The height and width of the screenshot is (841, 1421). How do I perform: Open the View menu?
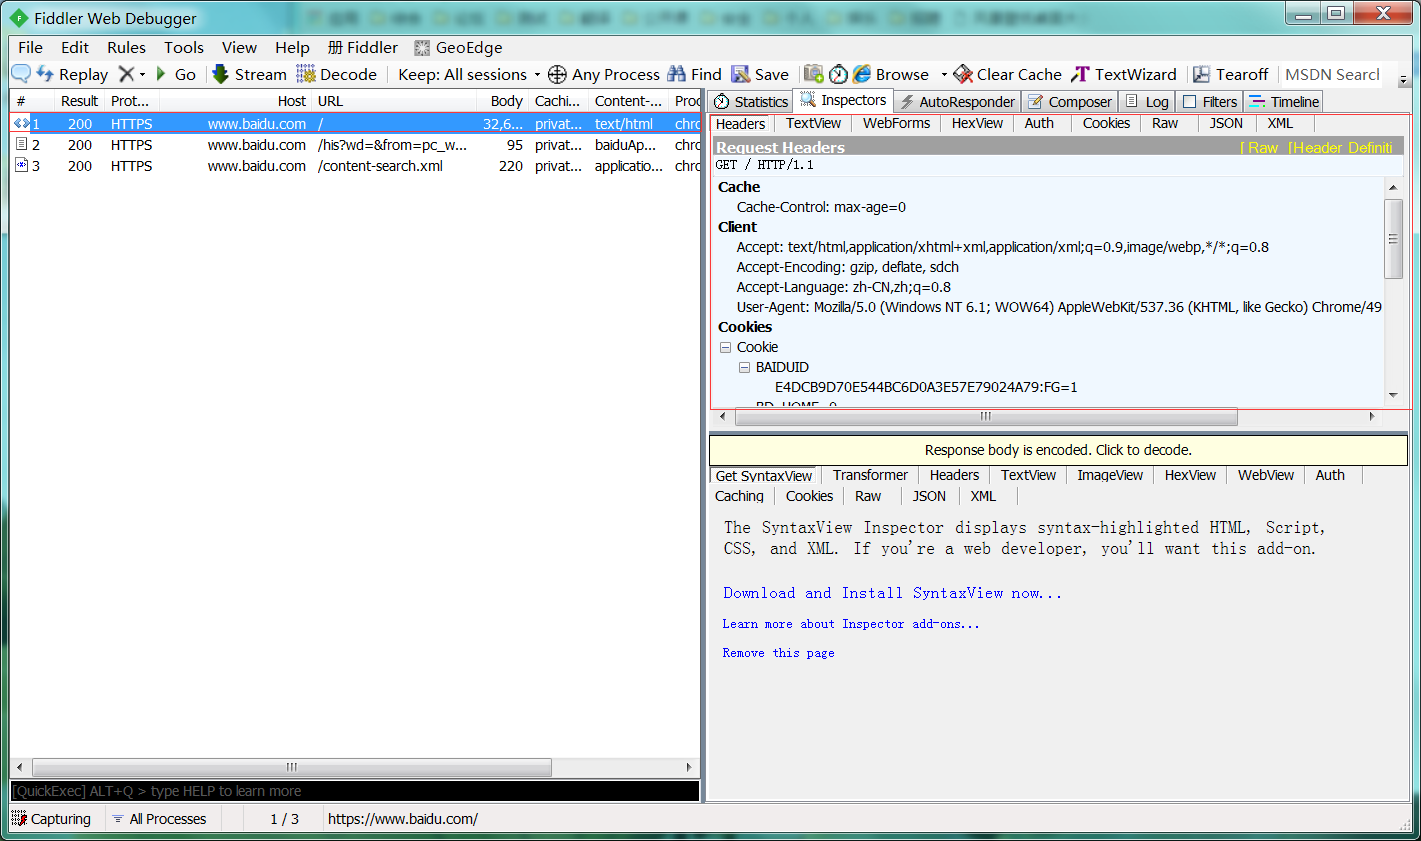[x=239, y=47]
